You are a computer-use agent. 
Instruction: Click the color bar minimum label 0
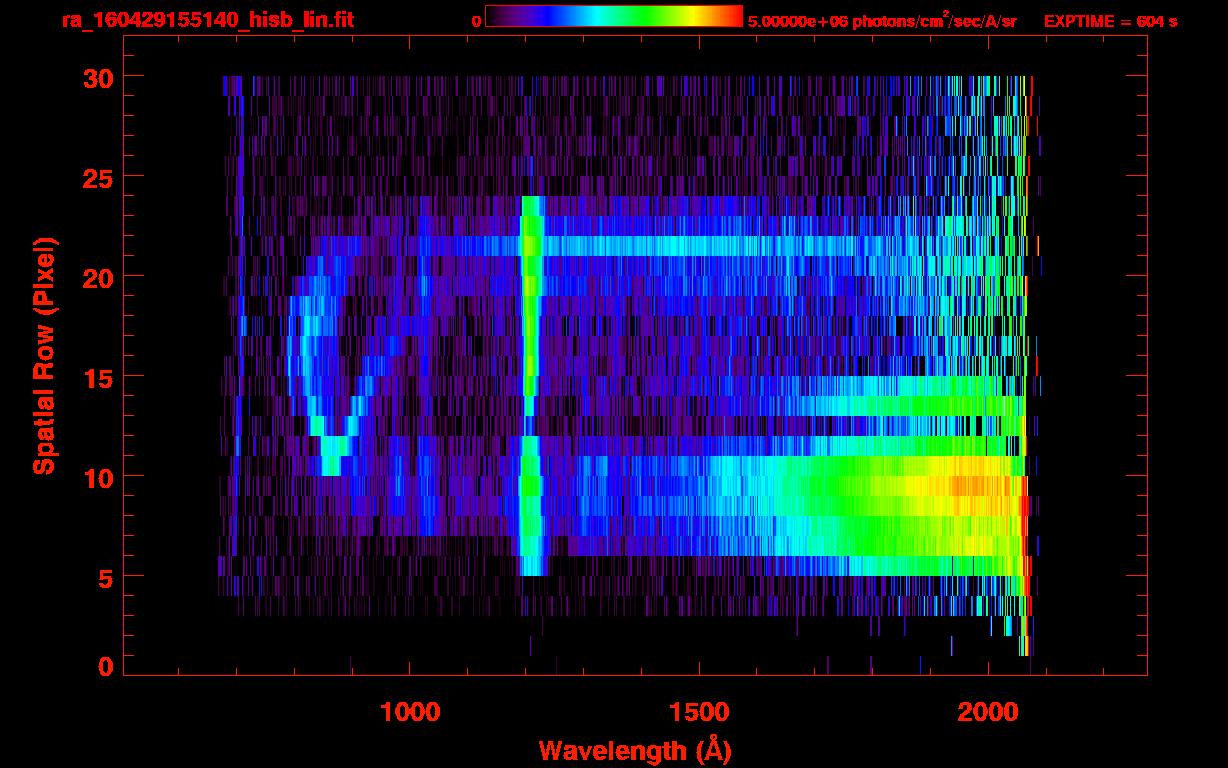pyautogui.click(x=476, y=21)
